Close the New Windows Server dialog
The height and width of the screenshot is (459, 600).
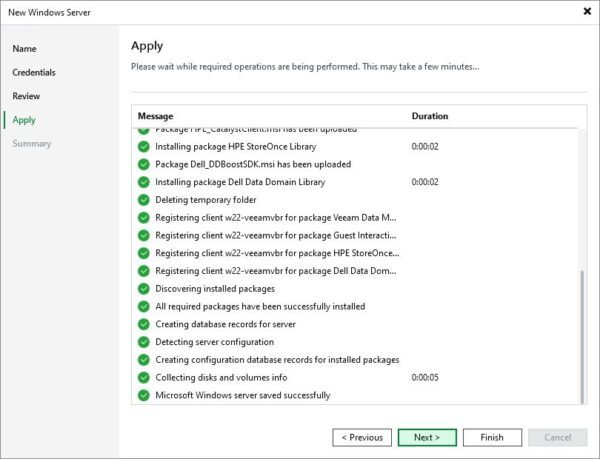point(587,11)
